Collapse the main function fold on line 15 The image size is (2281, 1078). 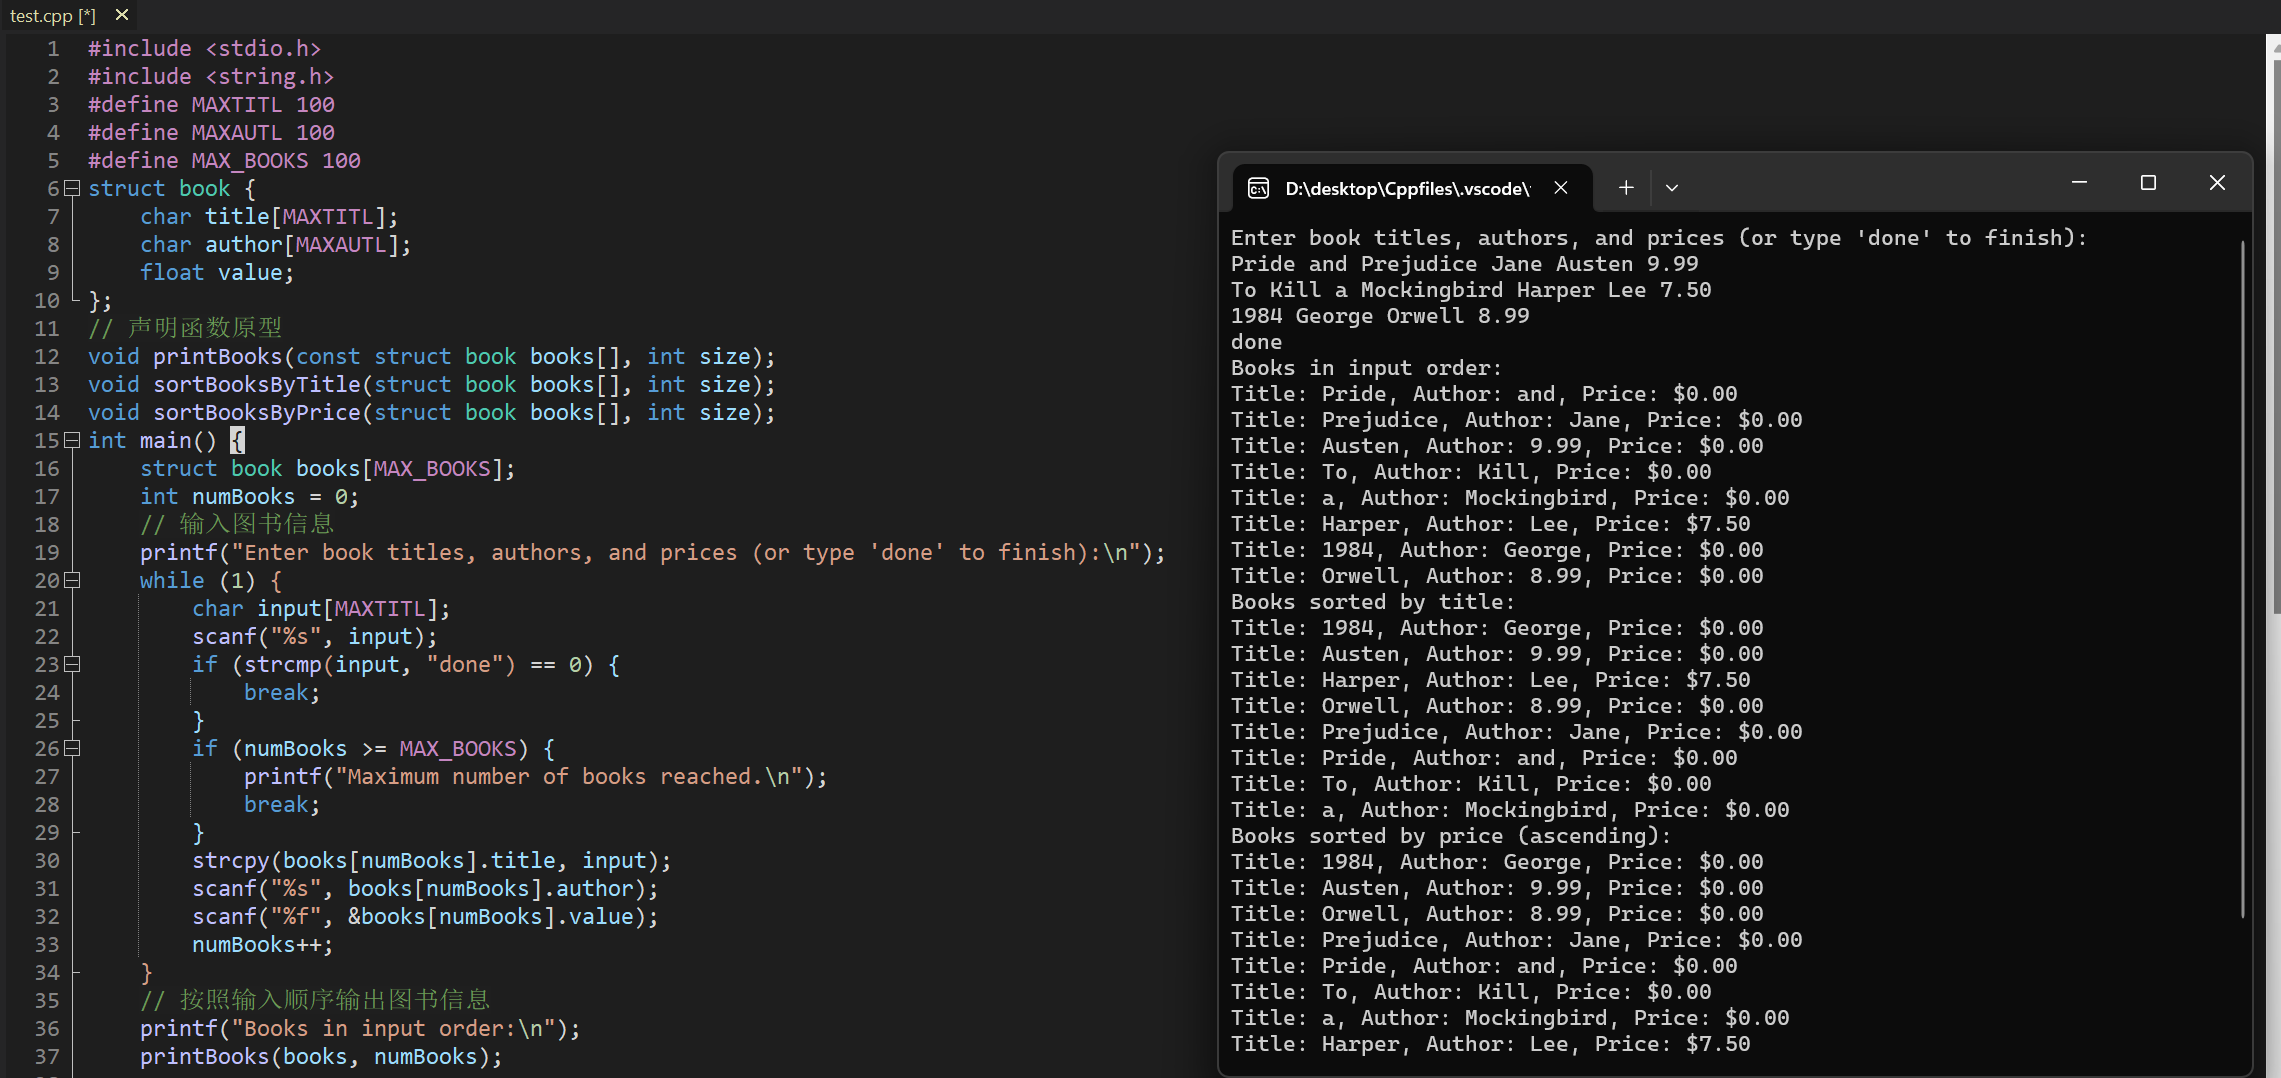pyautogui.click(x=72, y=440)
